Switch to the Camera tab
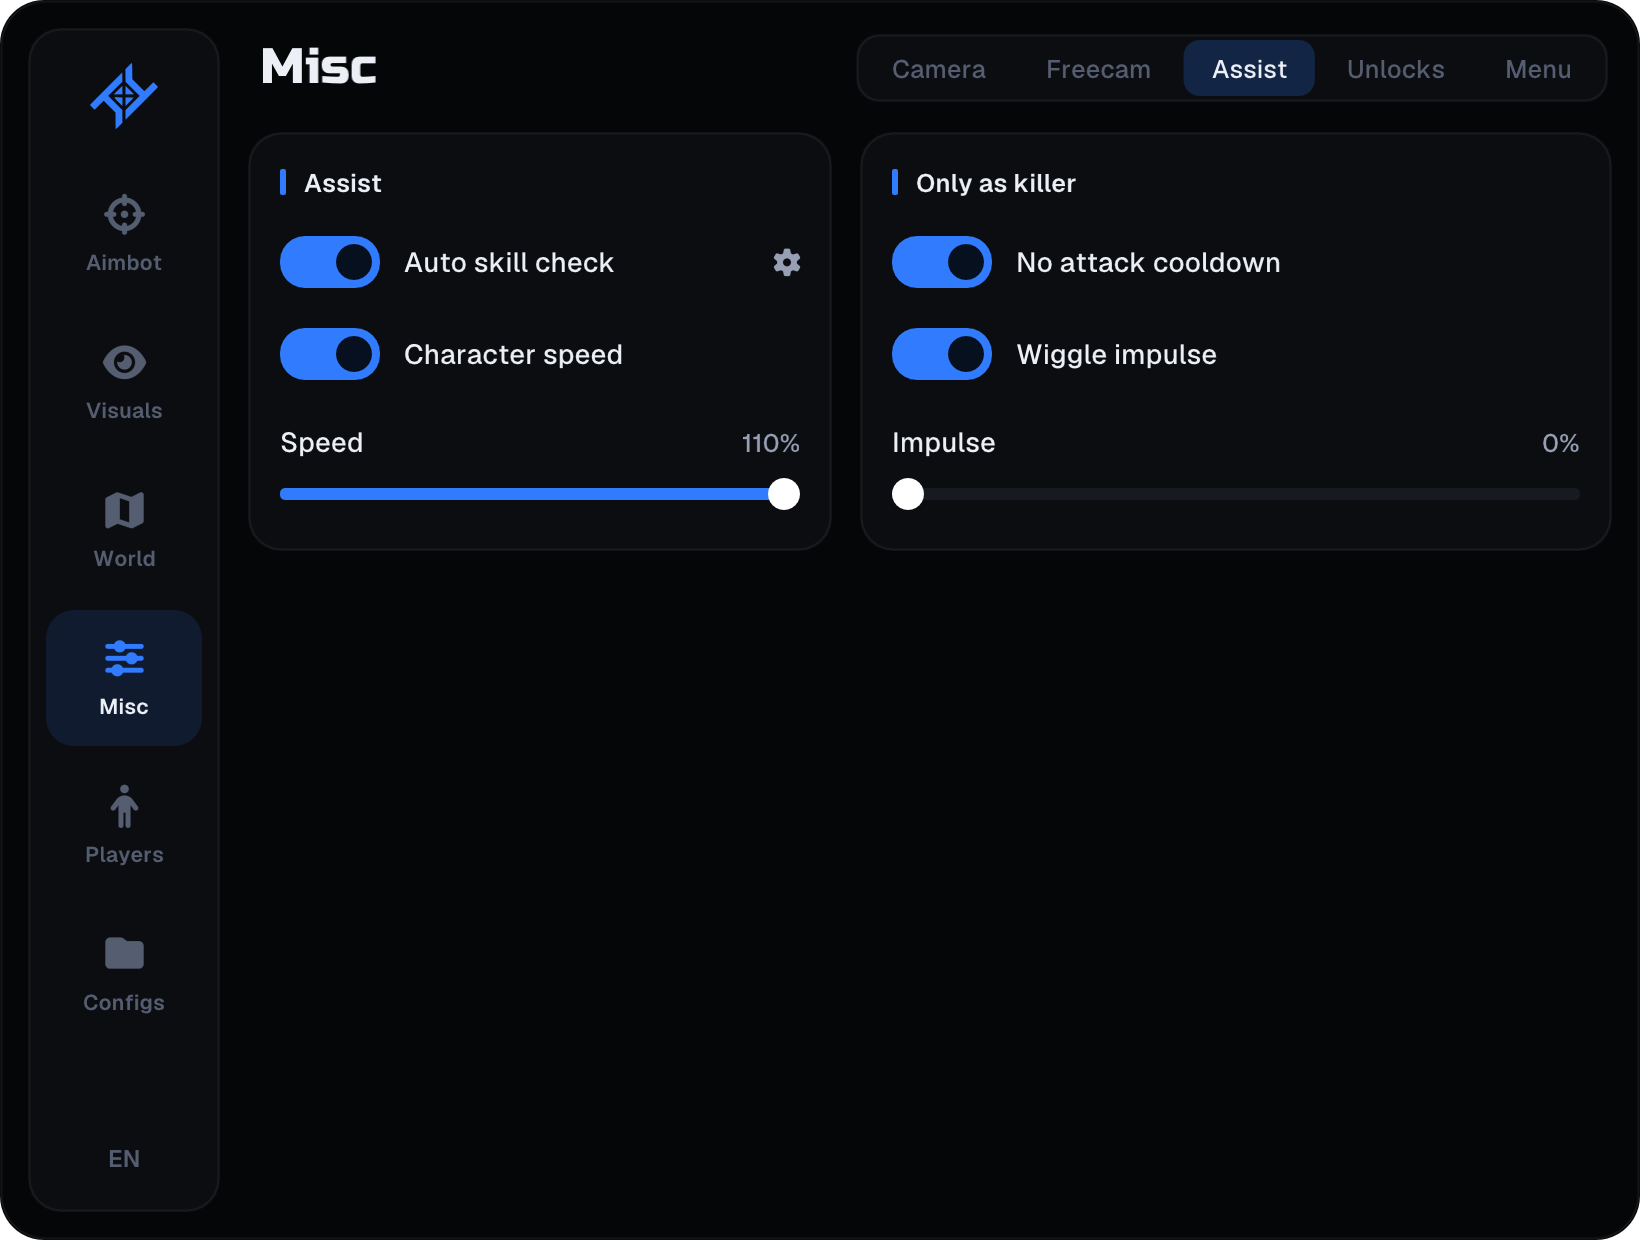The image size is (1640, 1240). pyautogui.click(x=939, y=69)
